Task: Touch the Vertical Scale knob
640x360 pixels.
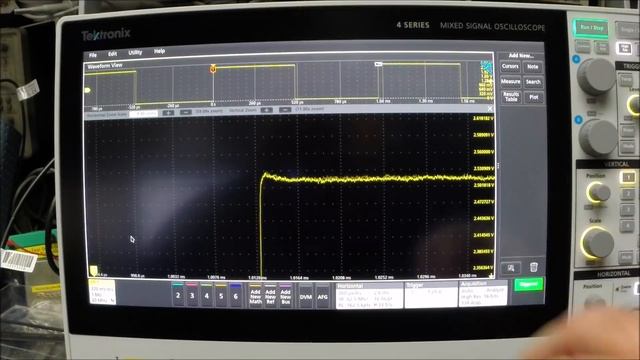Action: [597, 243]
